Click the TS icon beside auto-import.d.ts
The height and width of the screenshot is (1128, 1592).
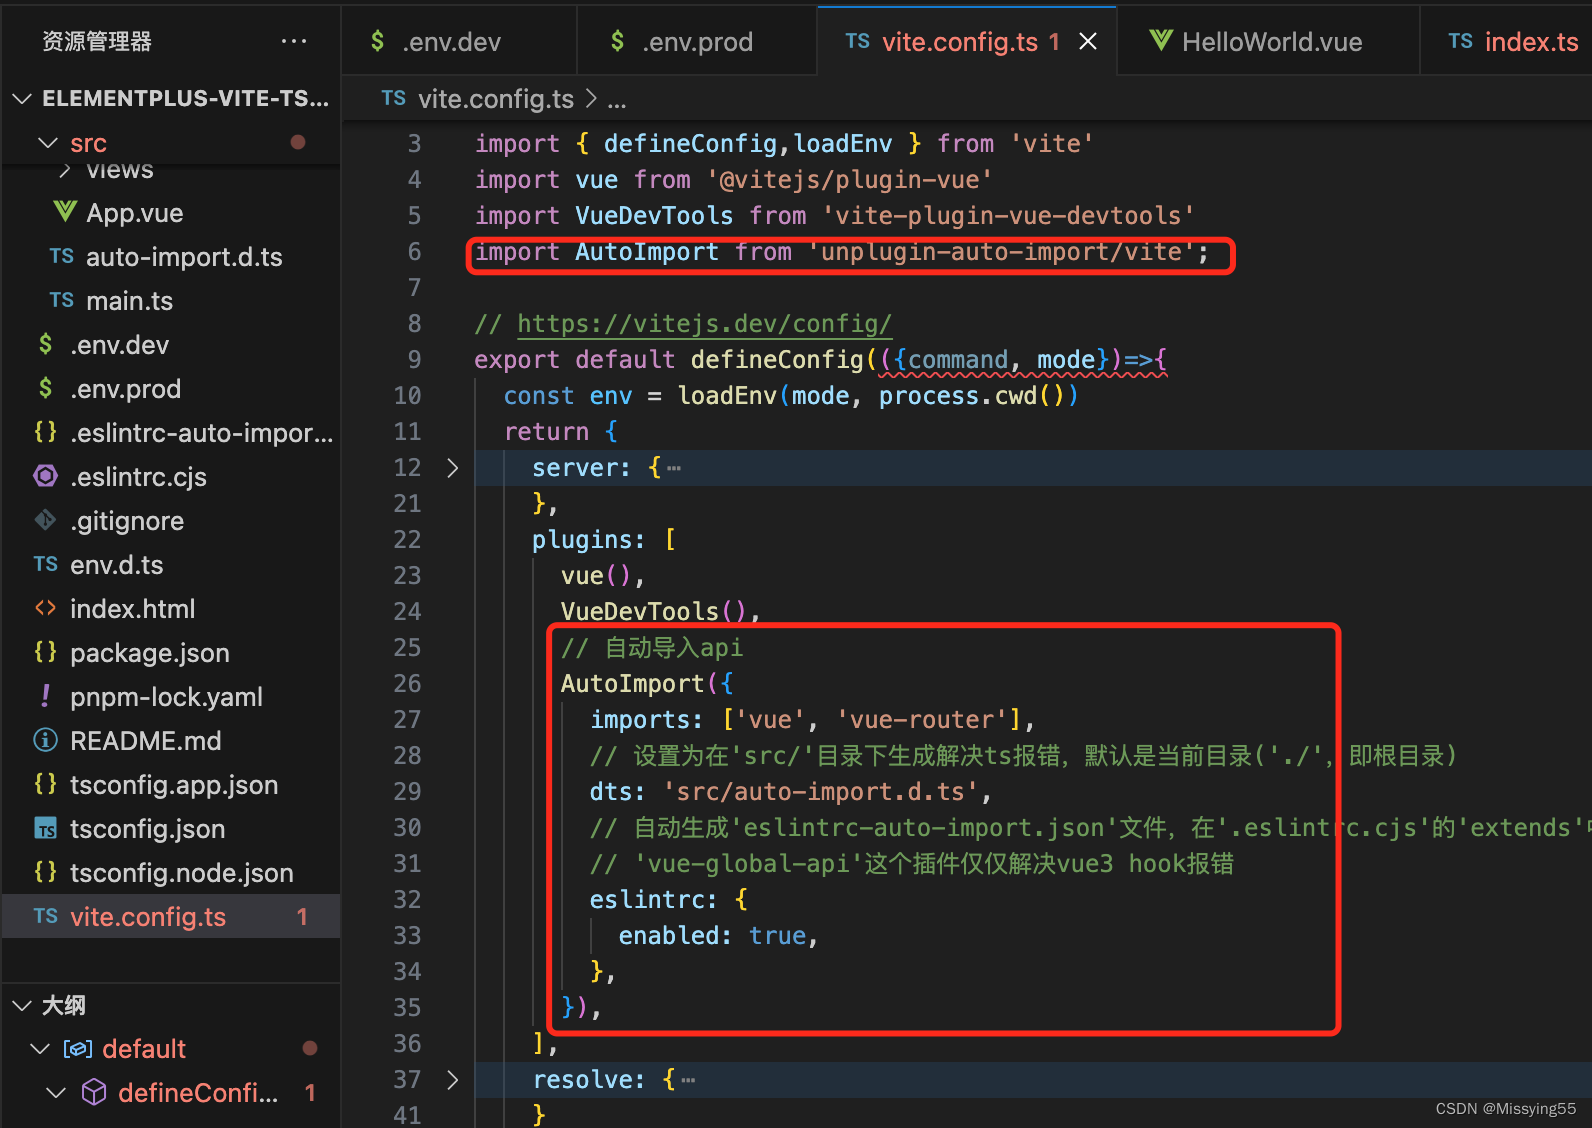click(x=62, y=256)
